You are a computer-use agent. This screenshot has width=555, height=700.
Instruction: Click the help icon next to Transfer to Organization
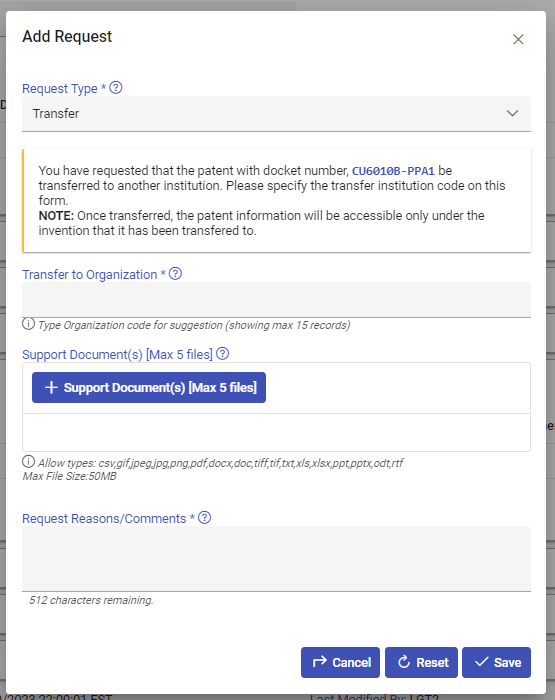coord(175,274)
